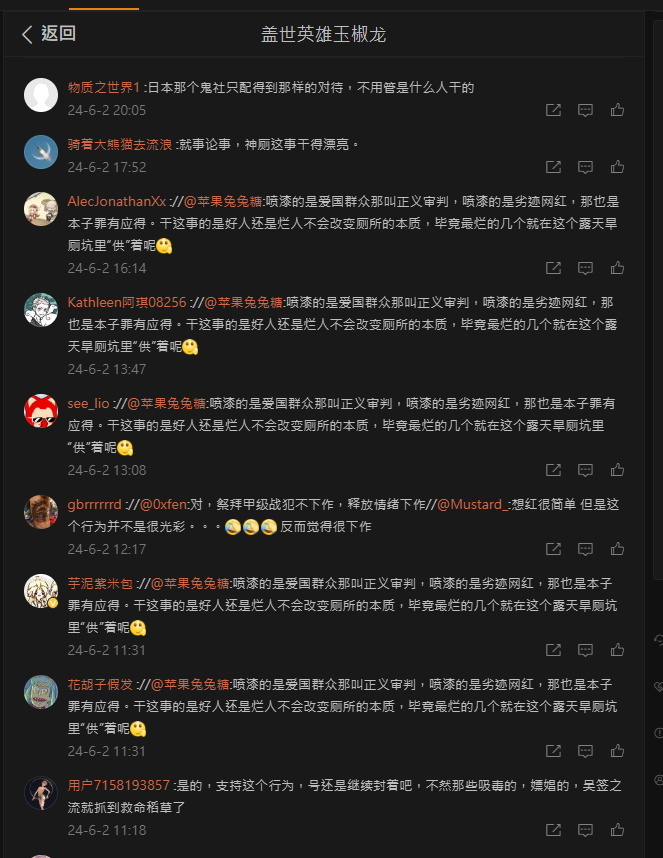Open the @0xfen mention link
The width and height of the screenshot is (663, 858).
pyautogui.click(x=164, y=504)
